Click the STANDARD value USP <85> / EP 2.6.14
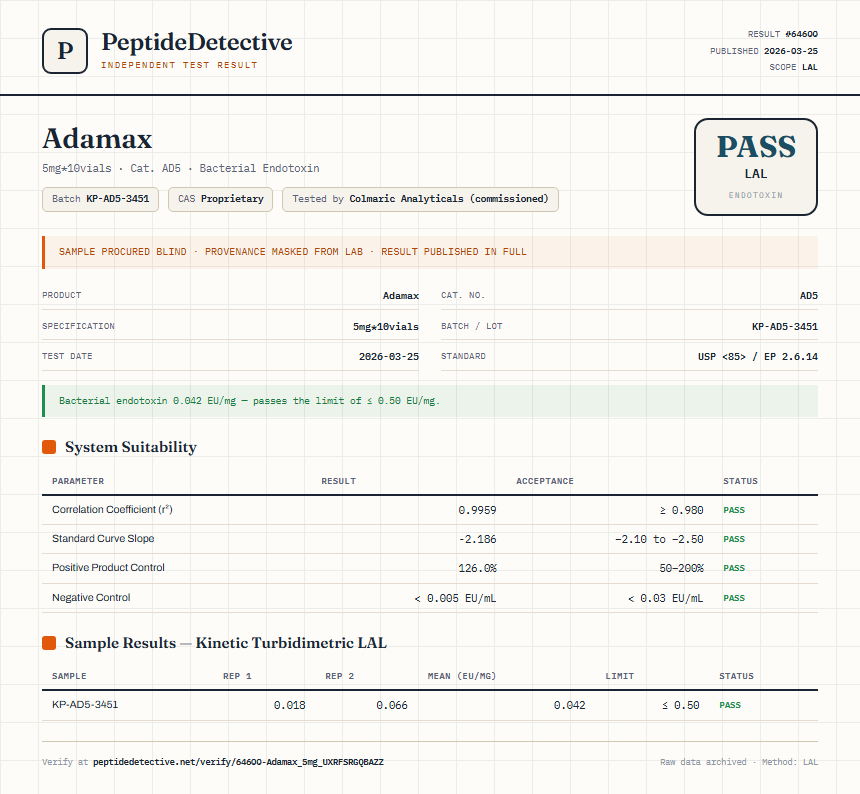This screenshot has width=860, height=794. (x=758, y=356)
